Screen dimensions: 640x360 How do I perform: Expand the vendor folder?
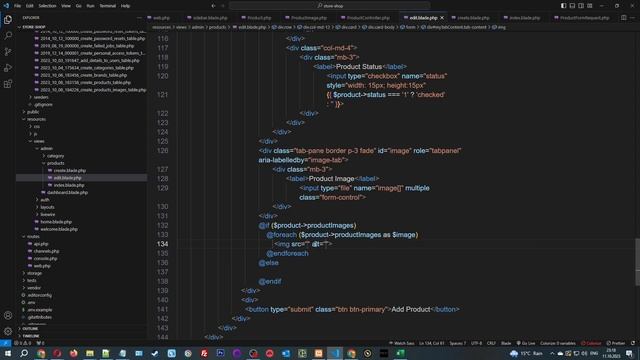[x=34, y=288]
